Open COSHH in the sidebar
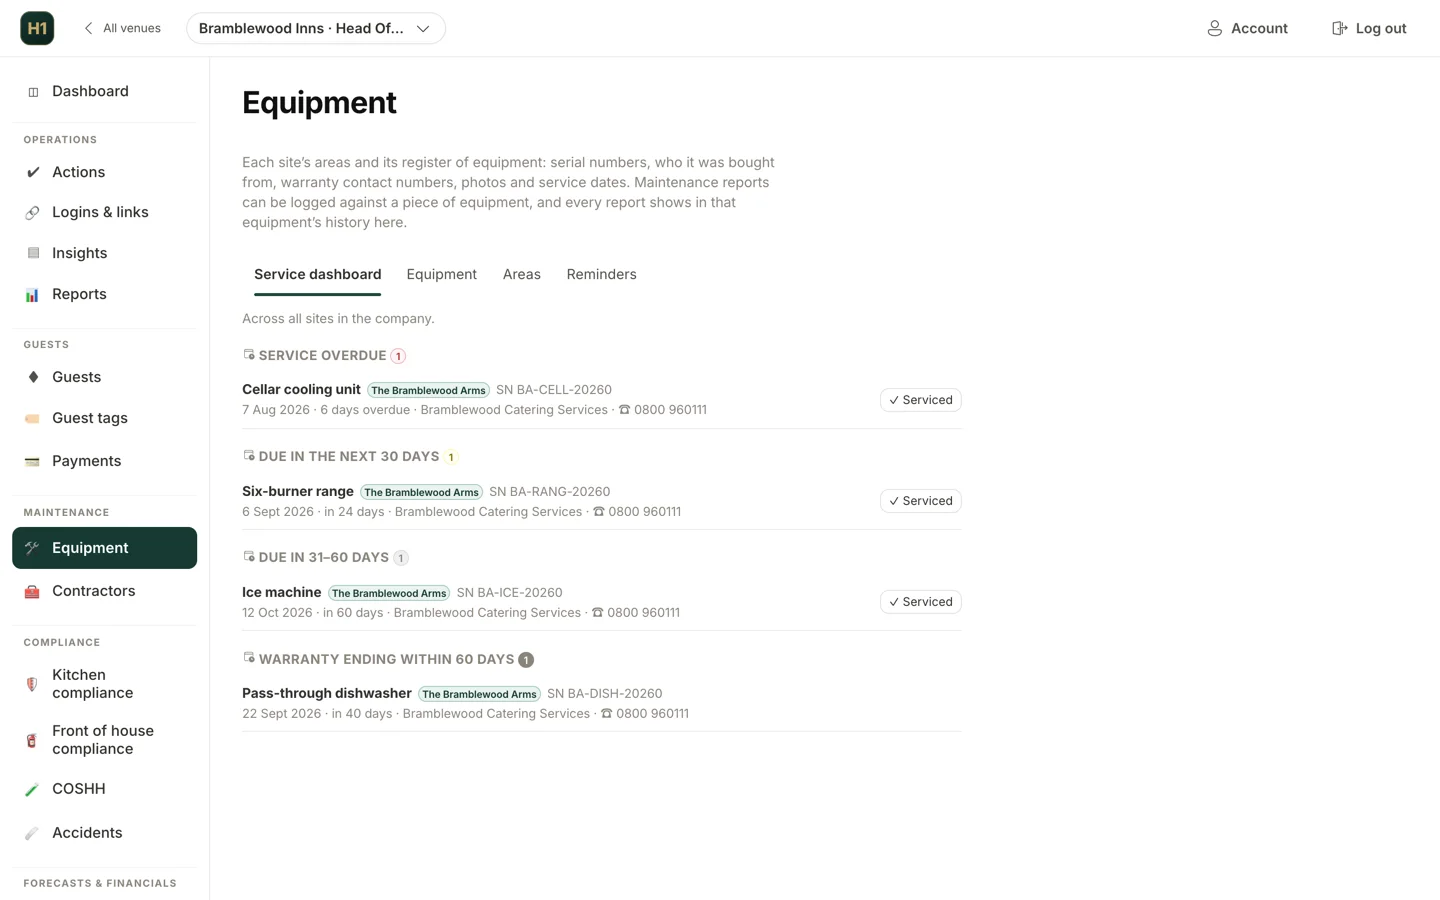This screenshot has width=1440, height=900. coord(104,789)
